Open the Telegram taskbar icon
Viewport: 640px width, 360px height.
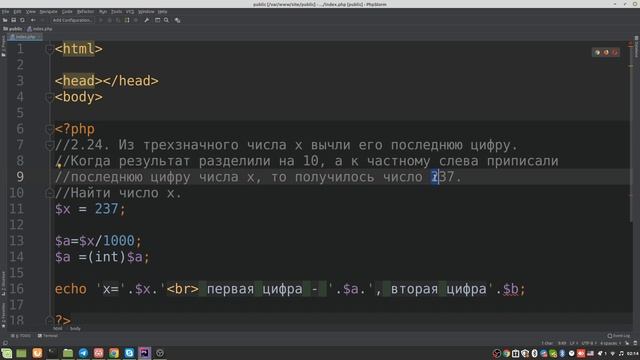pyautogui.click(x=83, y=353)
